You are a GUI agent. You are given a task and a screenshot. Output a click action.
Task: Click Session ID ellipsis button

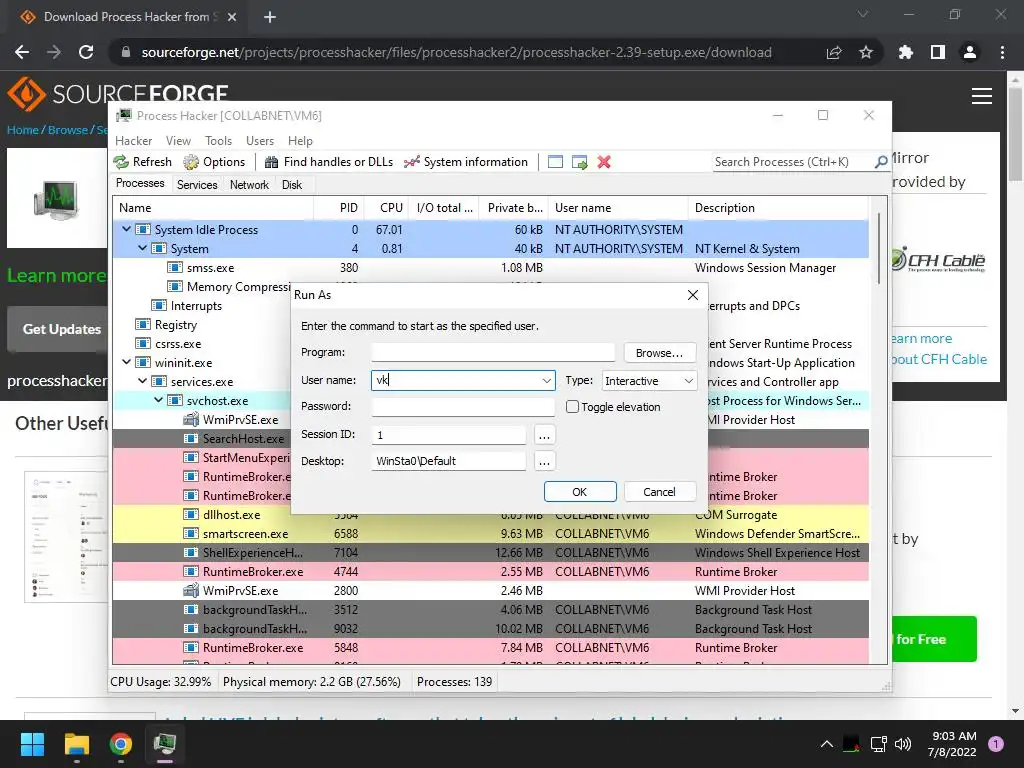click(x=544, y=435)
